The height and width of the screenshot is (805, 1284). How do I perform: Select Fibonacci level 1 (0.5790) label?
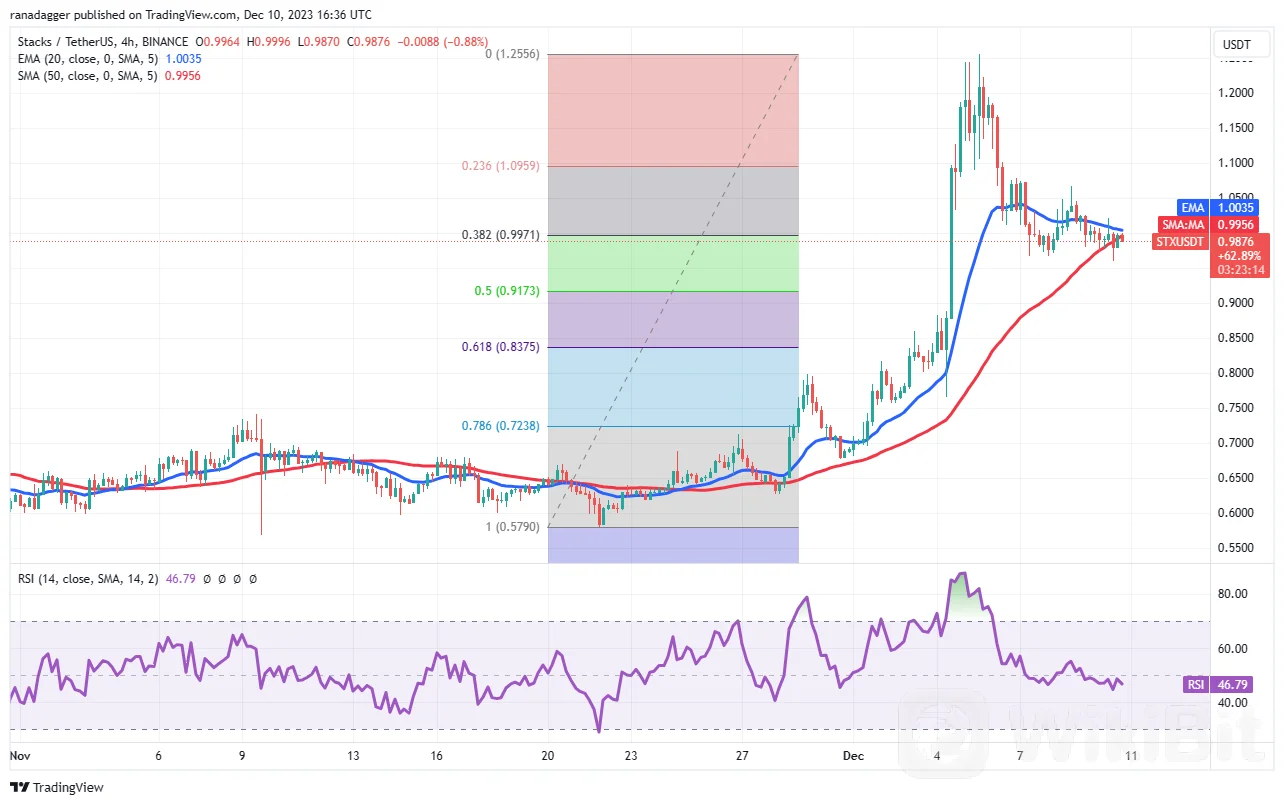pos(510,526)
